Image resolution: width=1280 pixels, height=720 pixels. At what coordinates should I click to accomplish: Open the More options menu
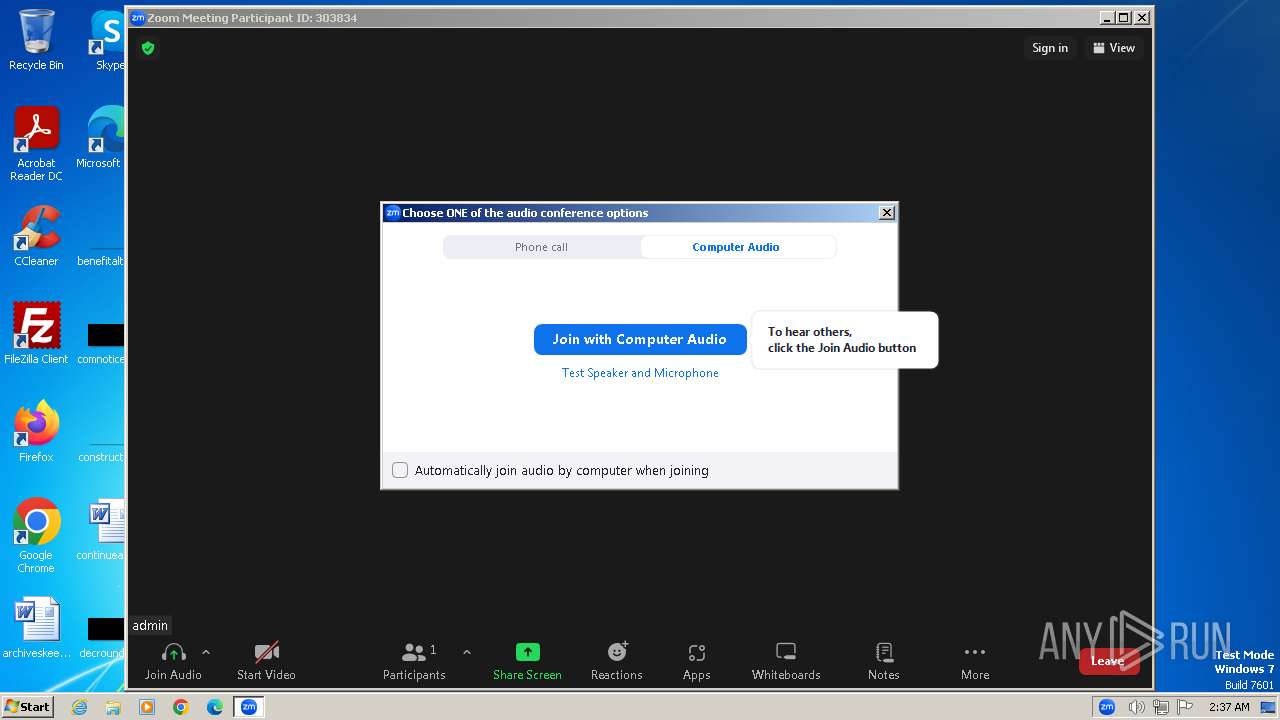[975, 661]
